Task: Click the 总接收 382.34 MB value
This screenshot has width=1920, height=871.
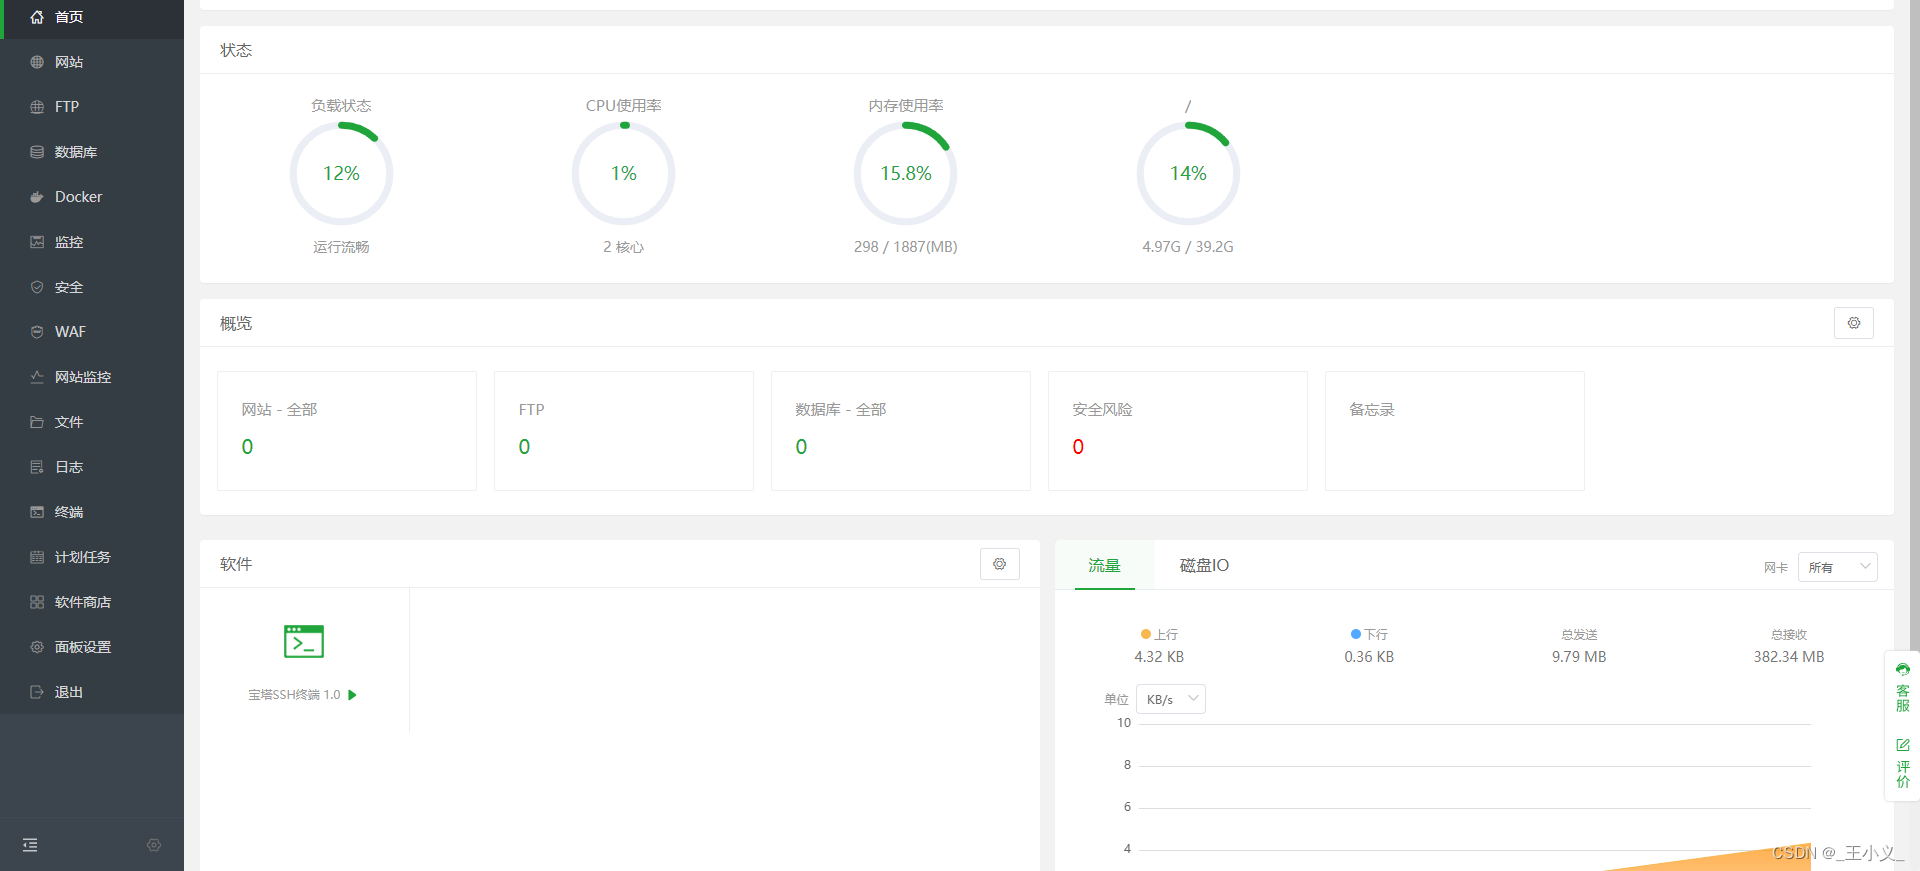Action: (1789, 657)
